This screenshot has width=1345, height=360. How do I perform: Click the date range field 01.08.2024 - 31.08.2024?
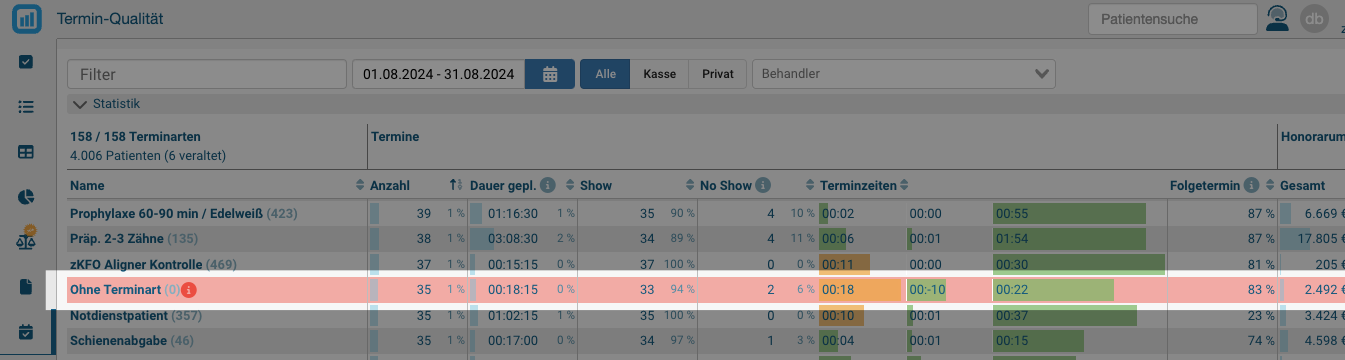438,74
